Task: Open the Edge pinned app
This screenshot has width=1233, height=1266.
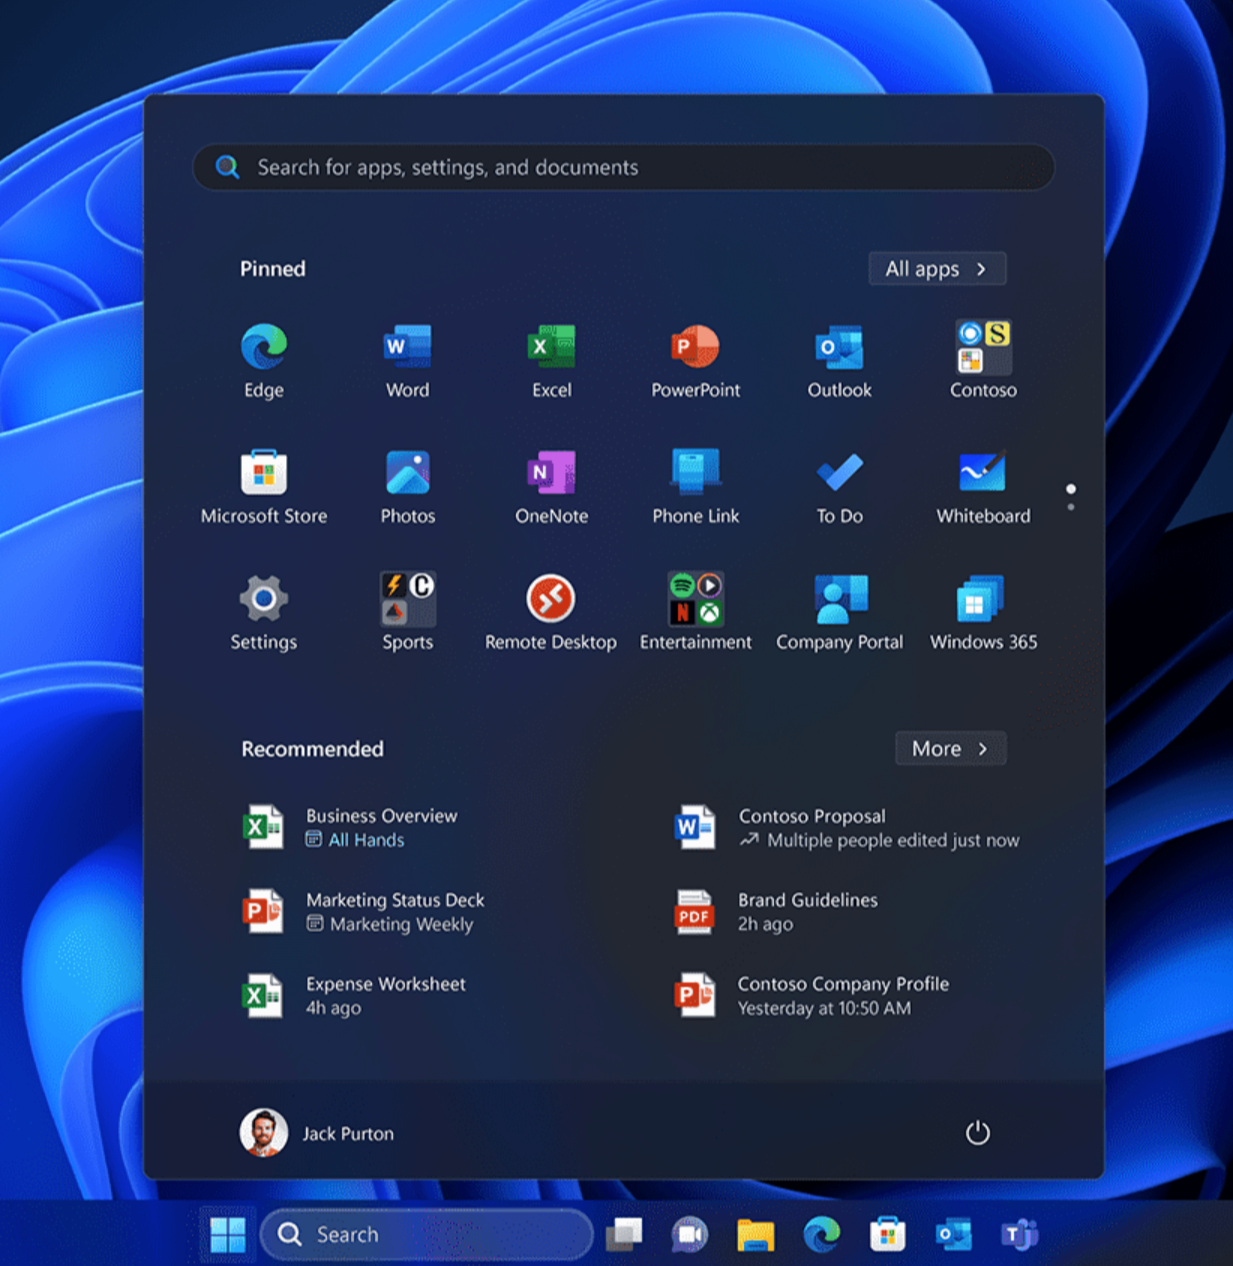Action: (264, 361)
